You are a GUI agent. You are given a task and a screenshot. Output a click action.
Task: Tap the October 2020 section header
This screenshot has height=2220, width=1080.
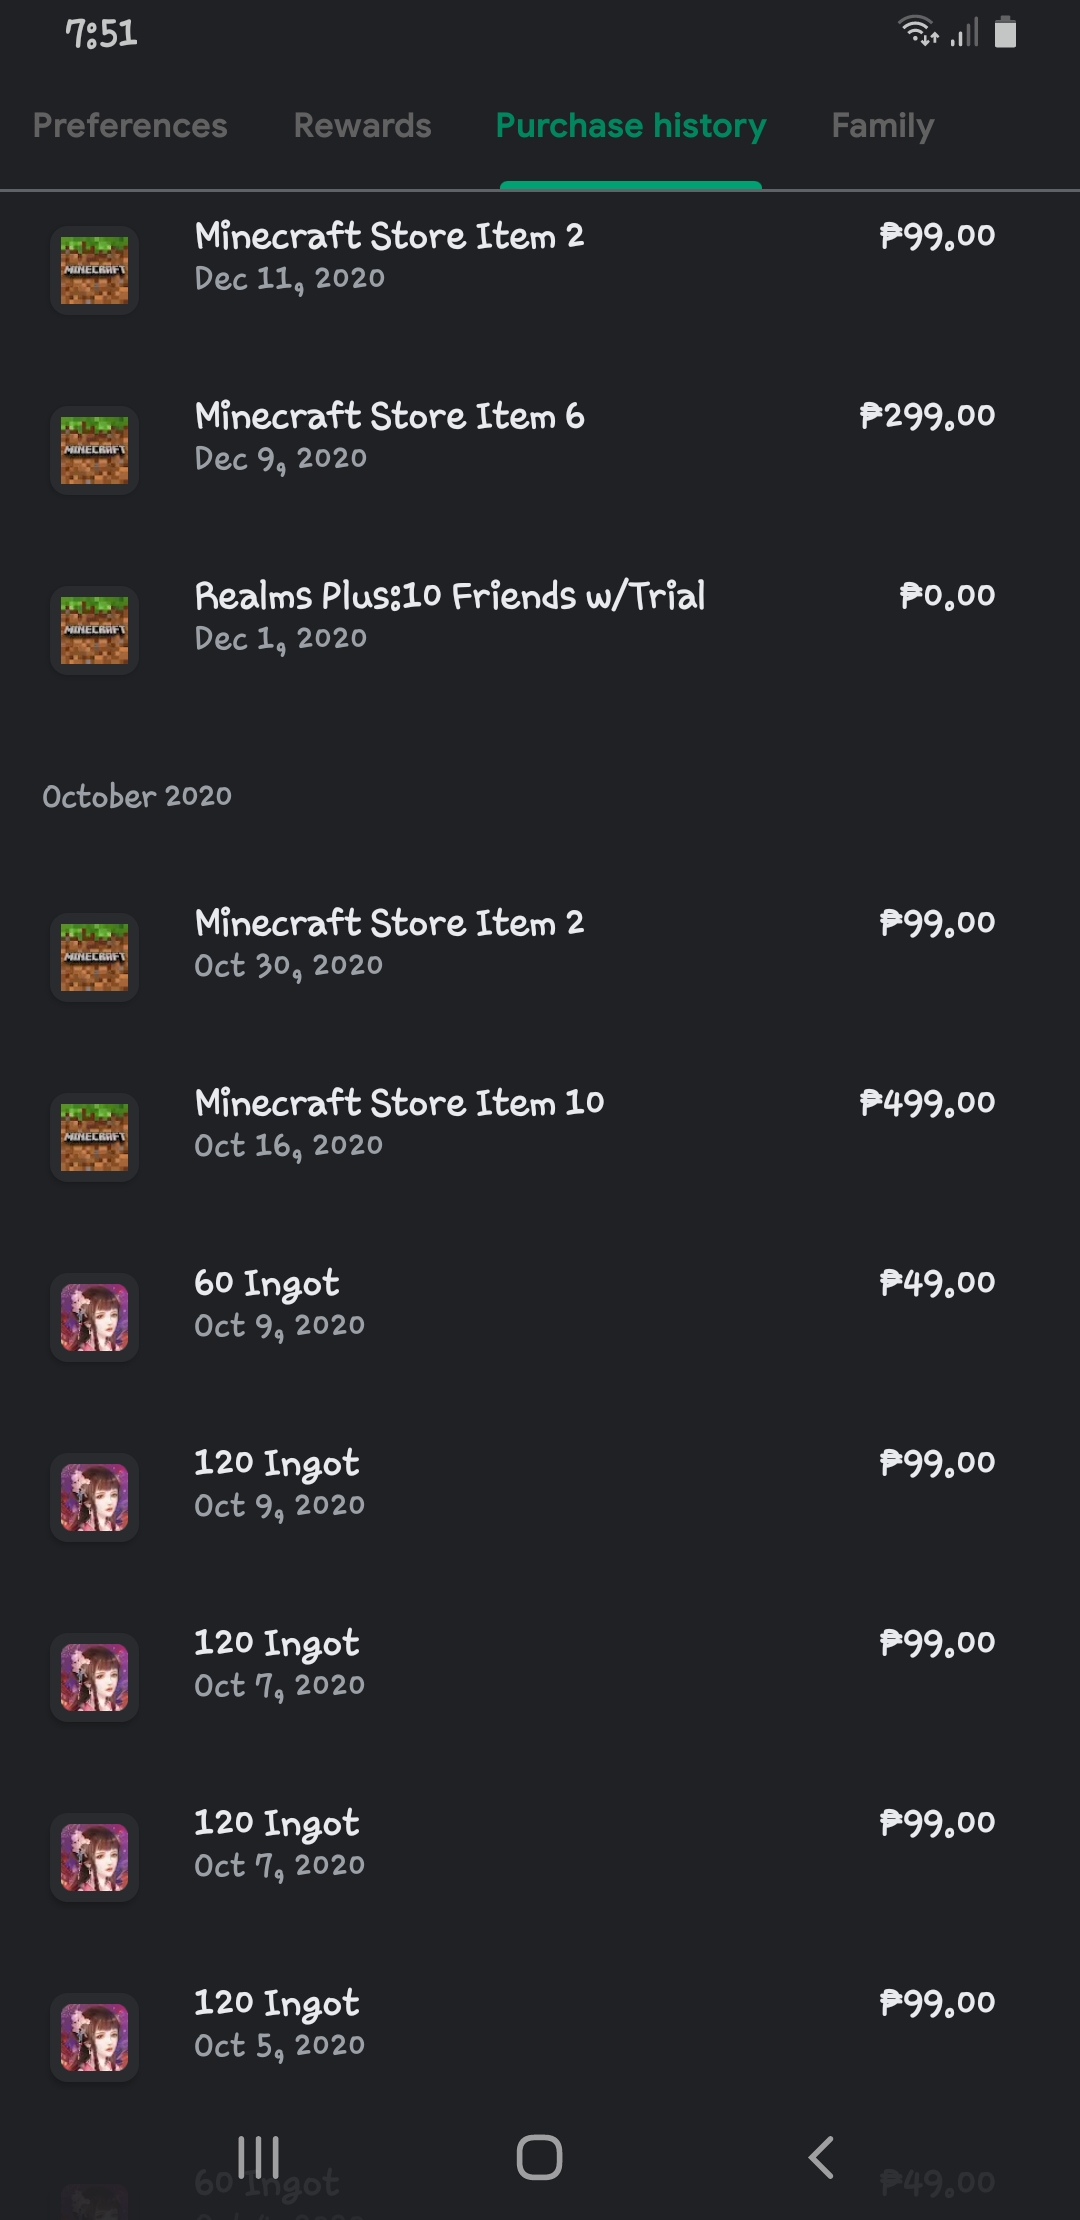point(137,796)
